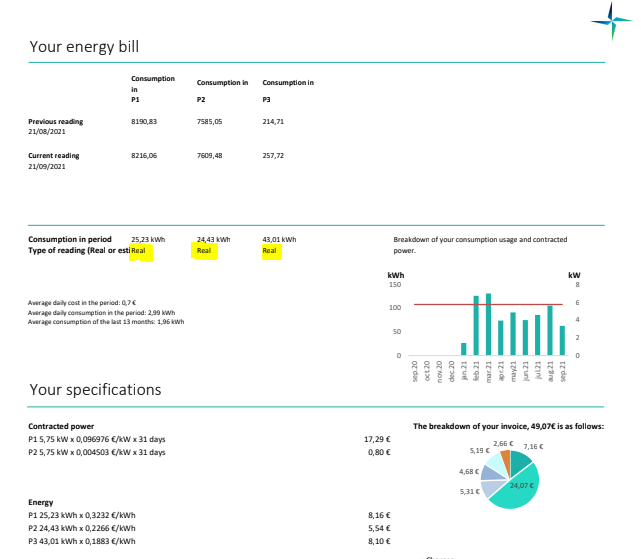The height and width of the screenshot is (559, 641).
Task: Click 'The breakdown of your invoice' title
Action: pos(508,426)
